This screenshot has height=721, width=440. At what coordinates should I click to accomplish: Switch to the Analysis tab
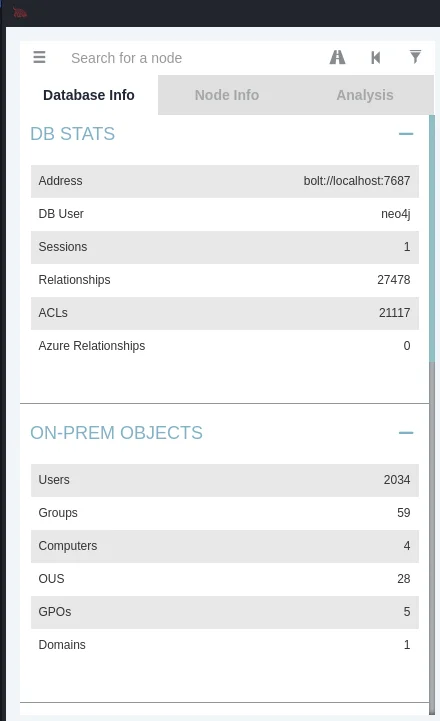[365, 95]
